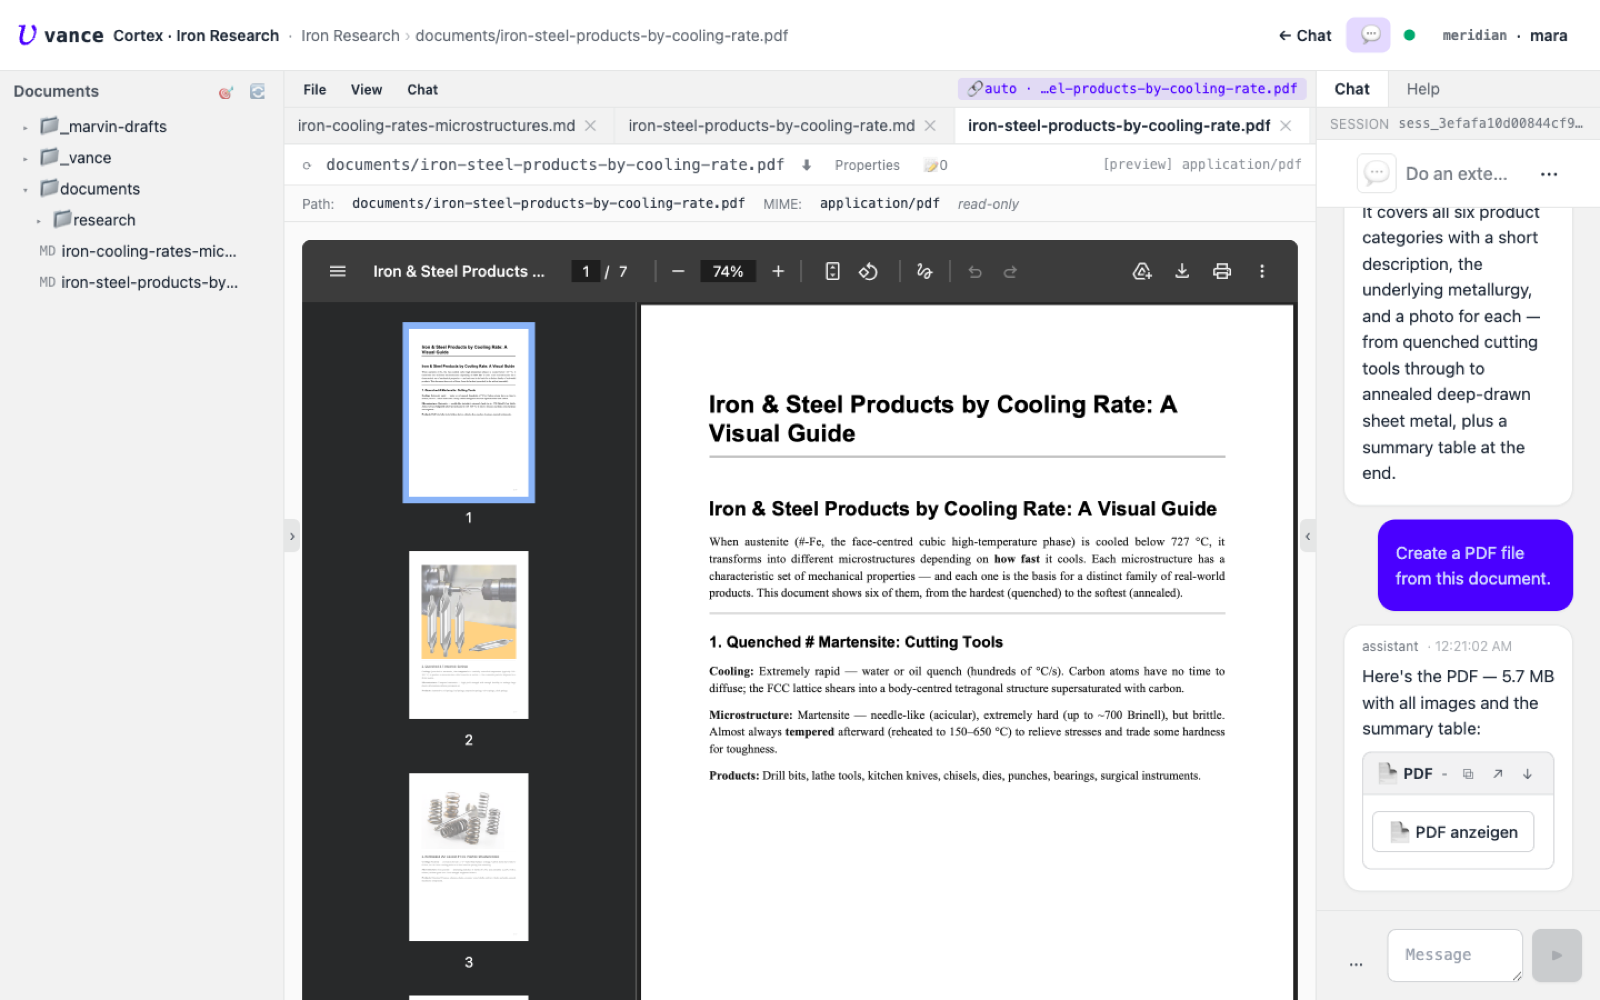Select page 2 thumbnail with drill bits

(468, 635)
